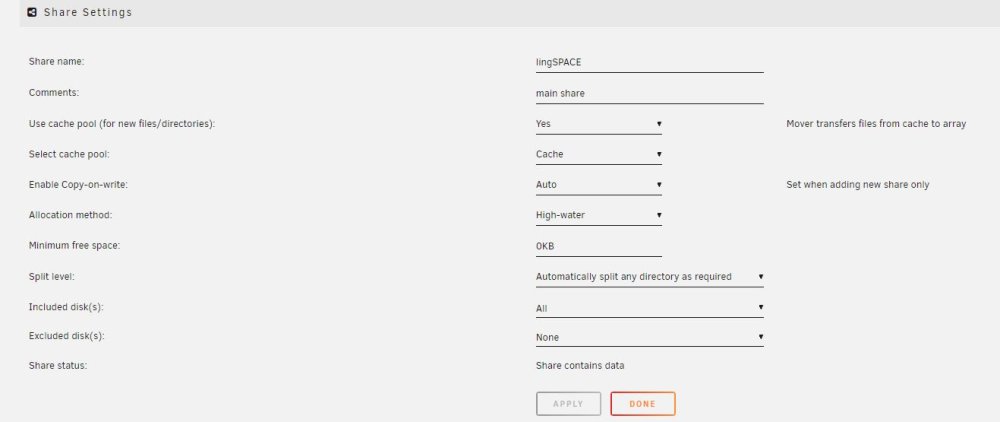Edit the Share name field lingSPACE
The width and height of the screenshot is (1000, 422).
coord(649,62)
